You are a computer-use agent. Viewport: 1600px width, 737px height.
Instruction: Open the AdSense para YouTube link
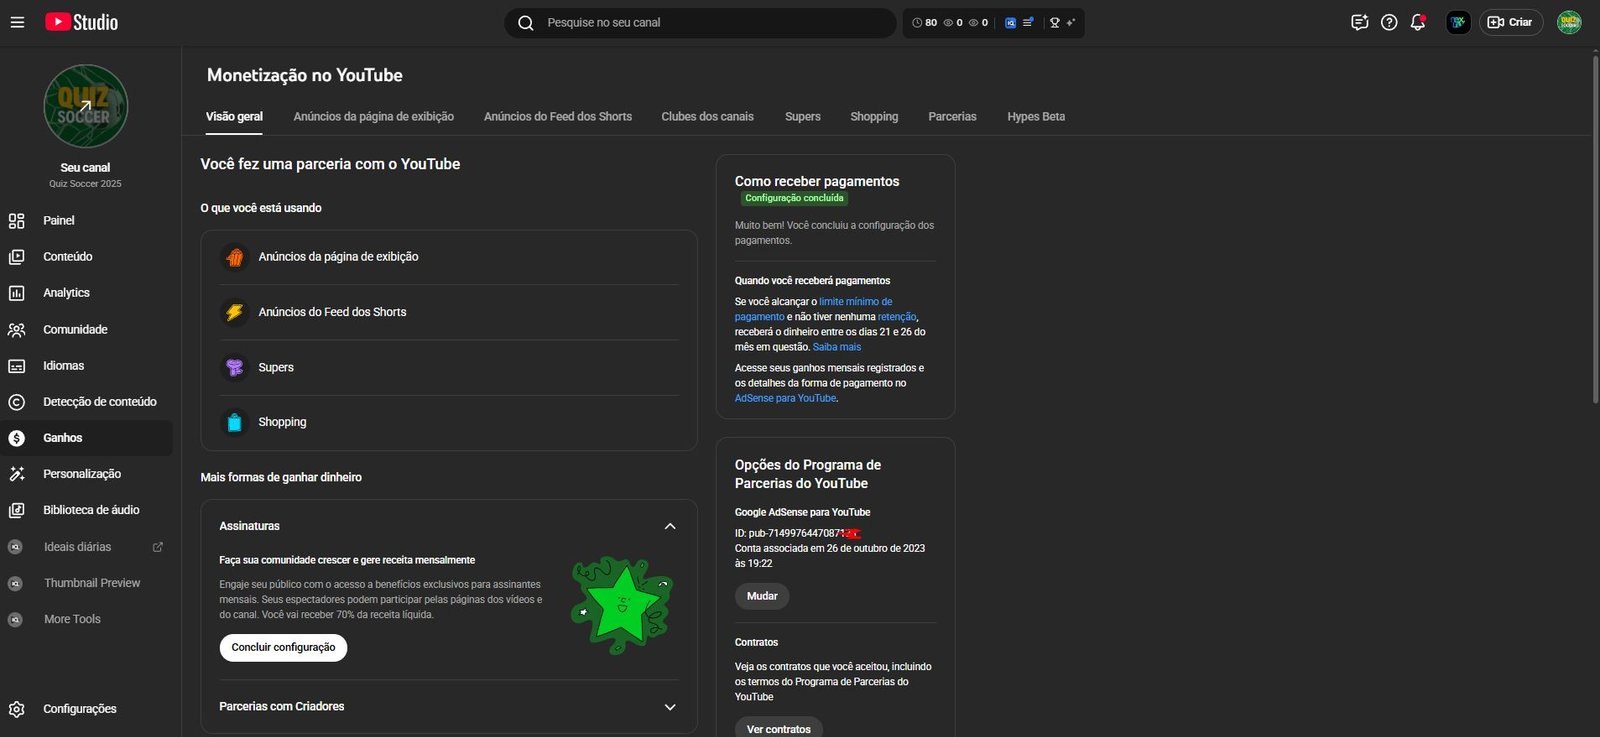785,398
